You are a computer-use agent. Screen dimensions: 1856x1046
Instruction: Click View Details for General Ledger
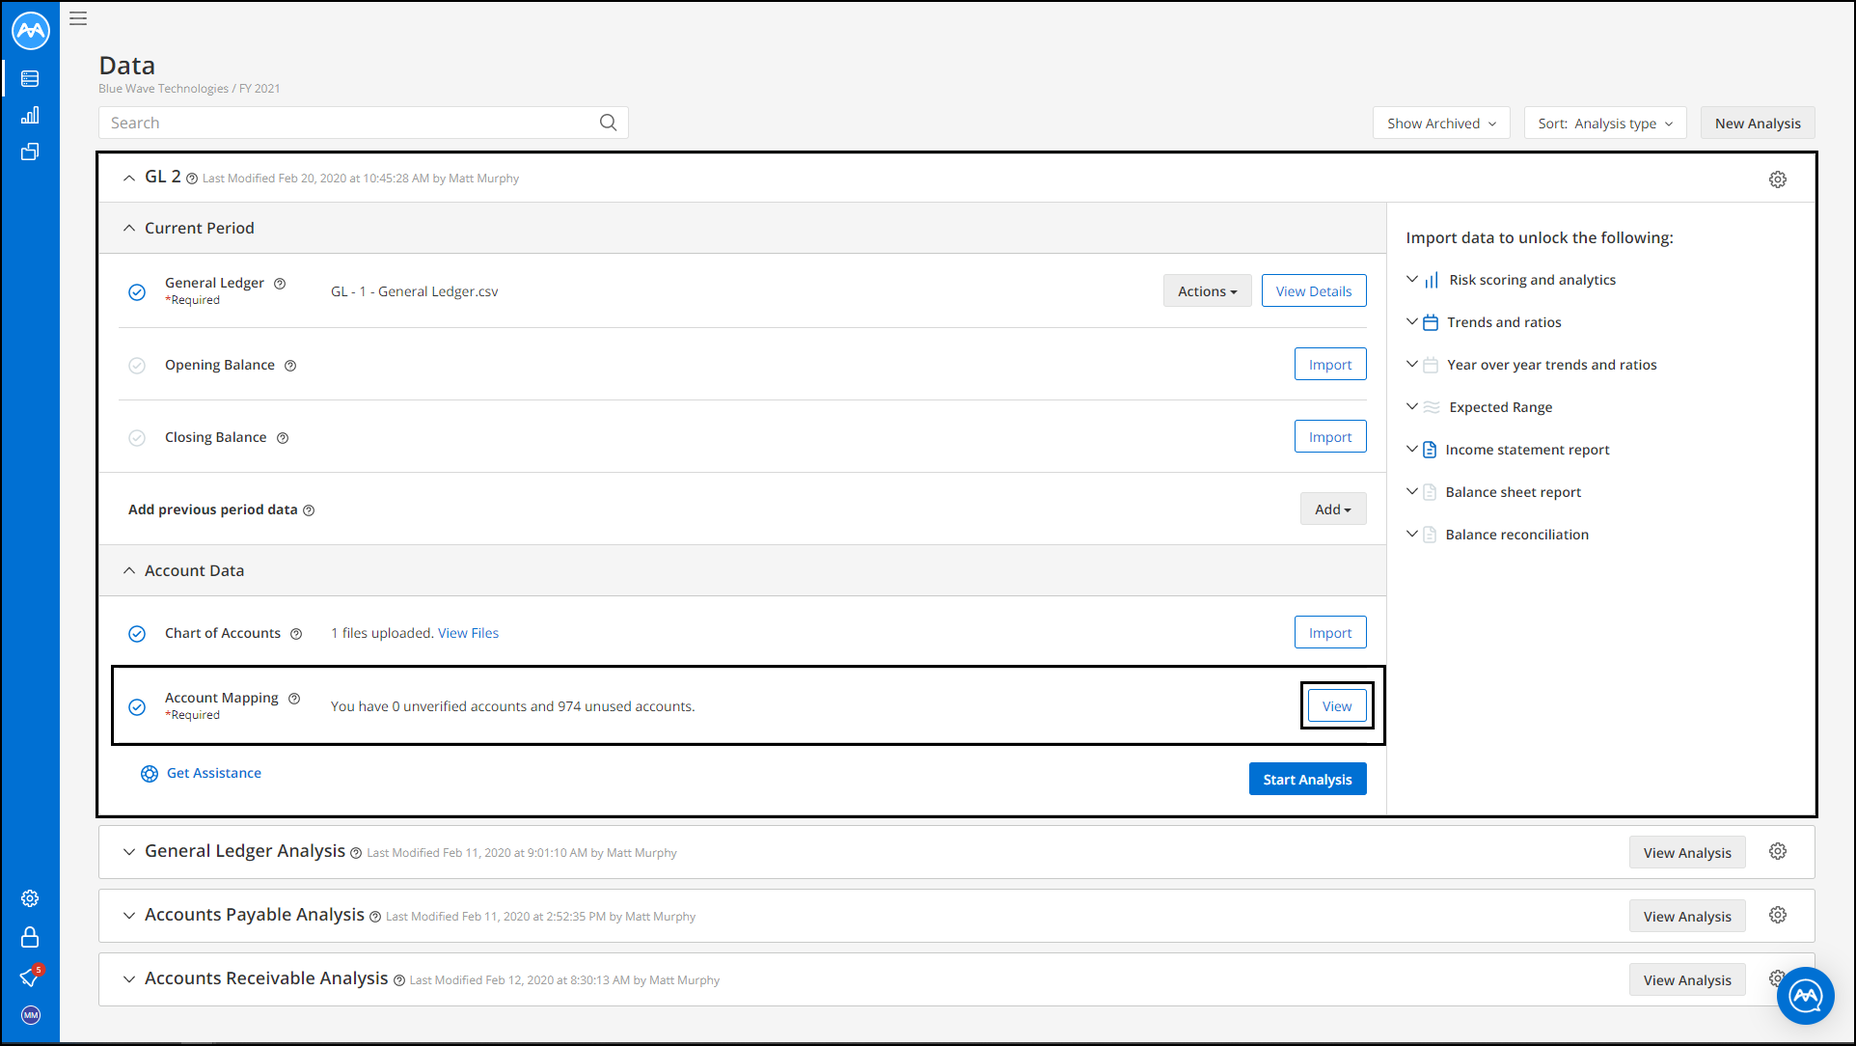(x=1313, y=291)
